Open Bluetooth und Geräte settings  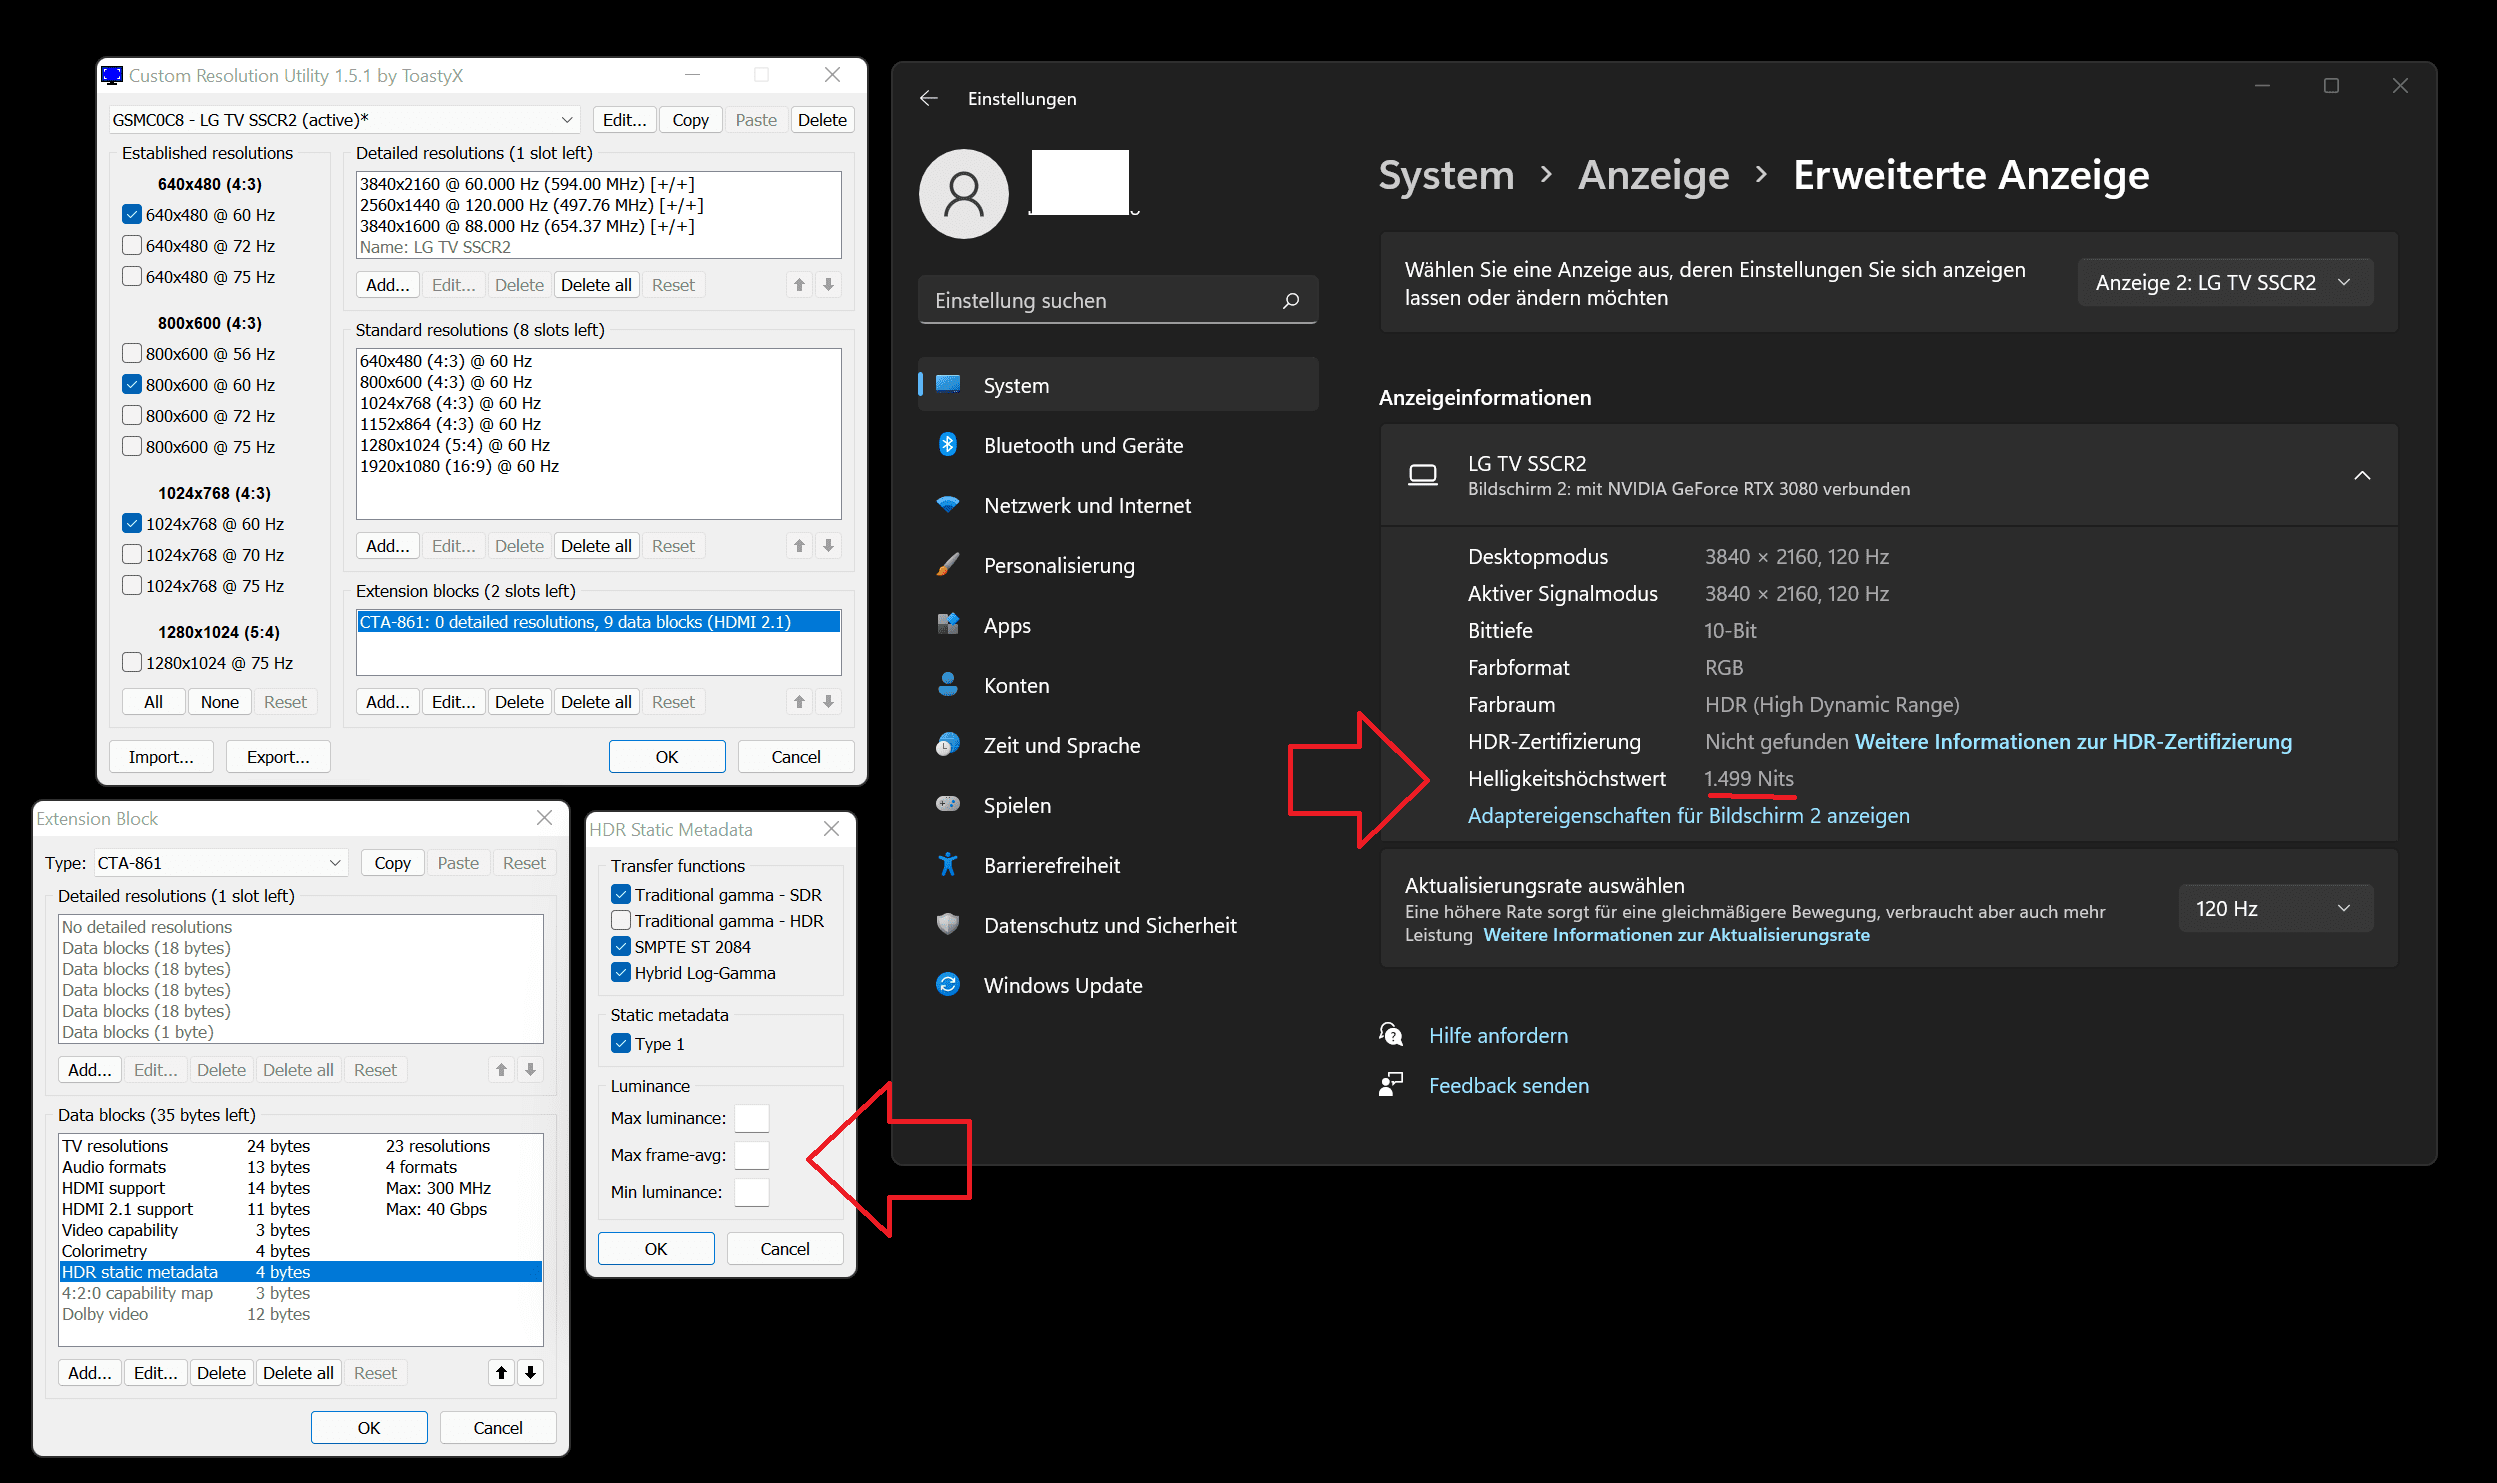[1118, 445]
